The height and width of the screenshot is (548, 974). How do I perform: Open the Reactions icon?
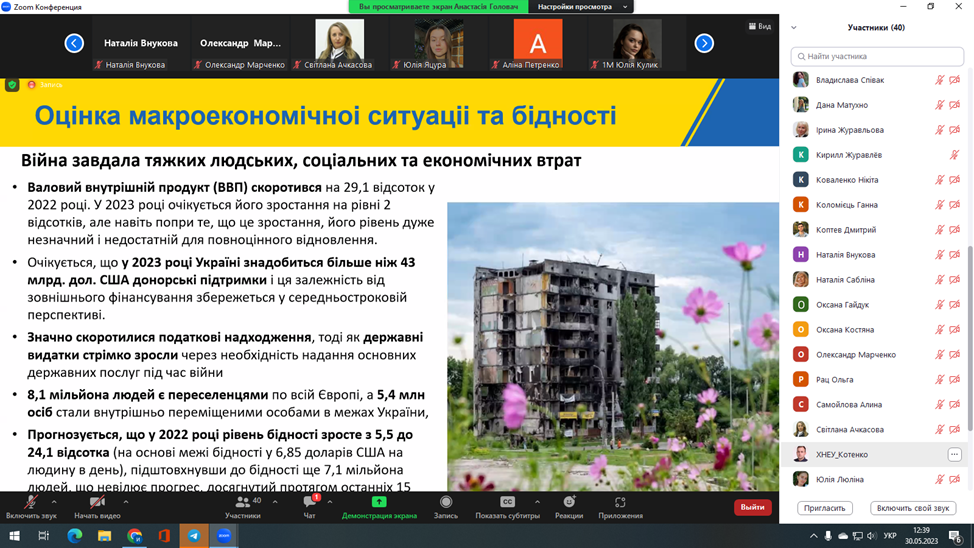tap(569, 502)
